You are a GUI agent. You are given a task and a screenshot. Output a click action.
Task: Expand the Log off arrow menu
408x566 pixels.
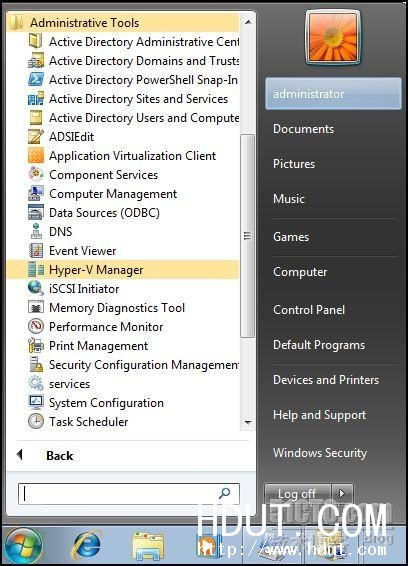click(342, 493)
